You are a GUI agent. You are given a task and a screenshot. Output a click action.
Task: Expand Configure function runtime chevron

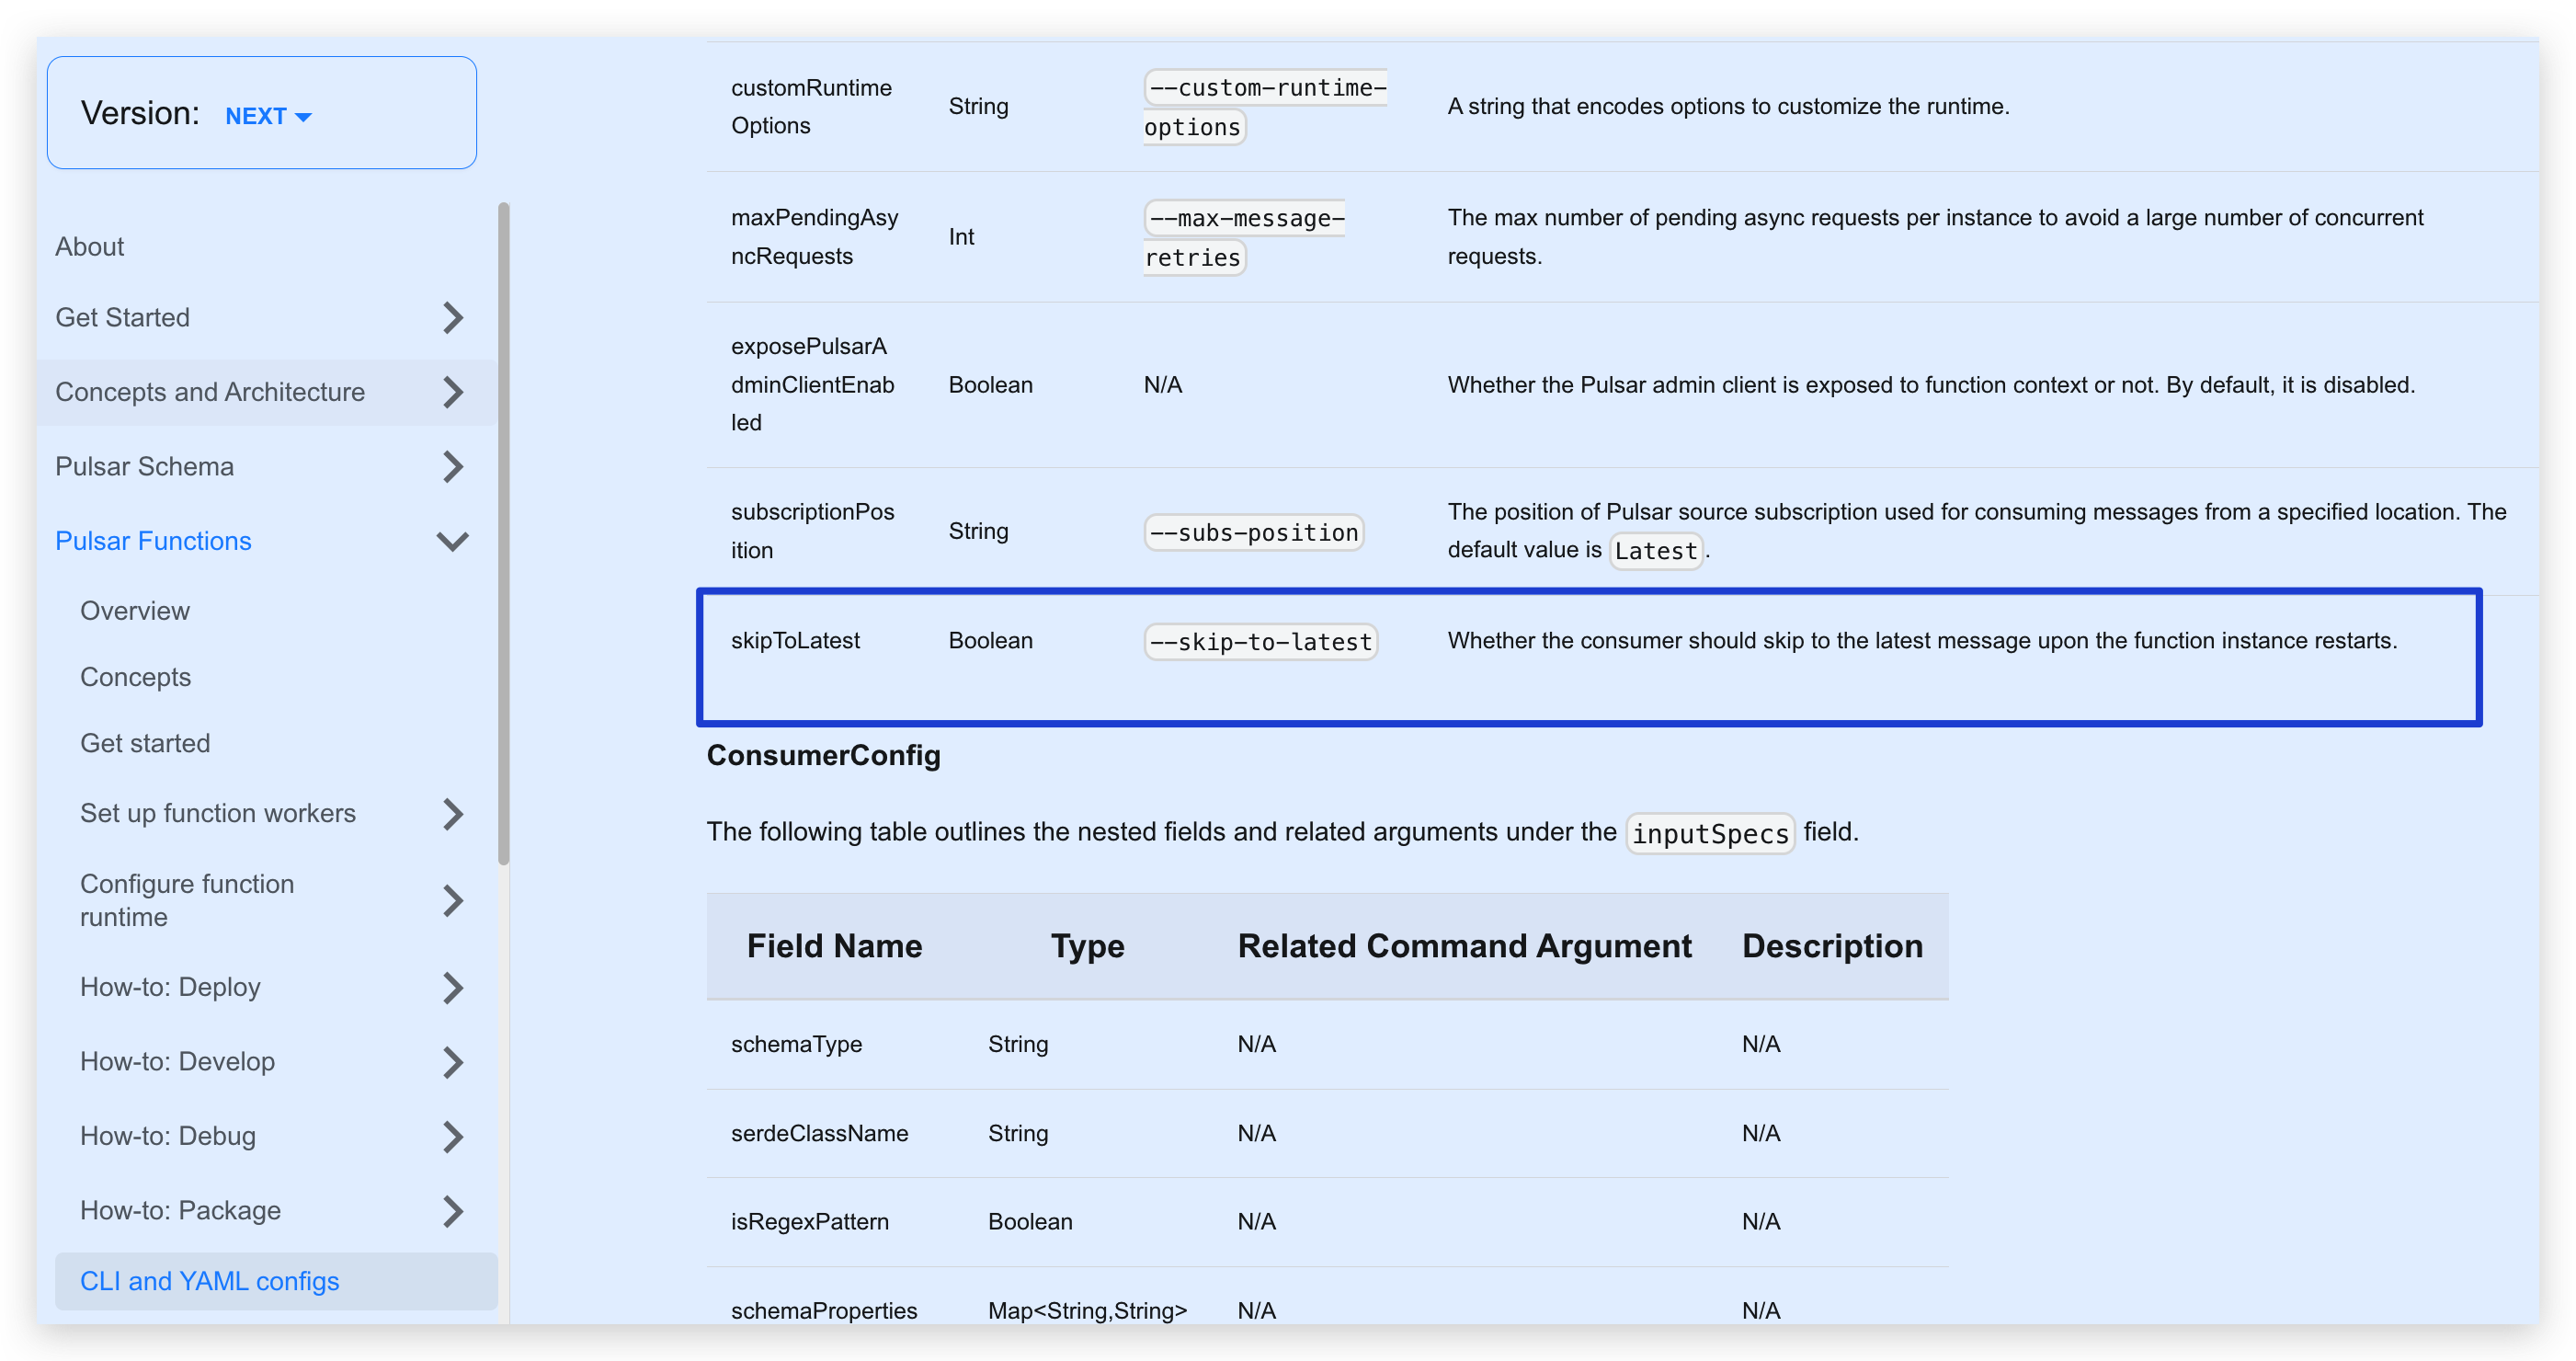[x=453, y=901]
